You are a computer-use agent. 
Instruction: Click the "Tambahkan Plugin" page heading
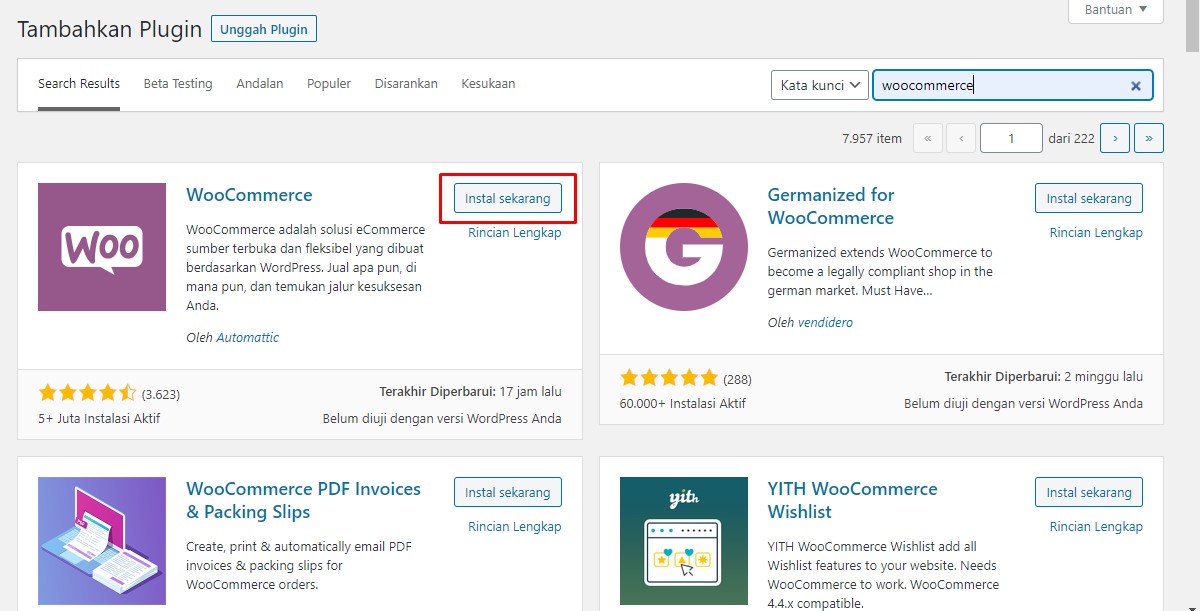110,29
